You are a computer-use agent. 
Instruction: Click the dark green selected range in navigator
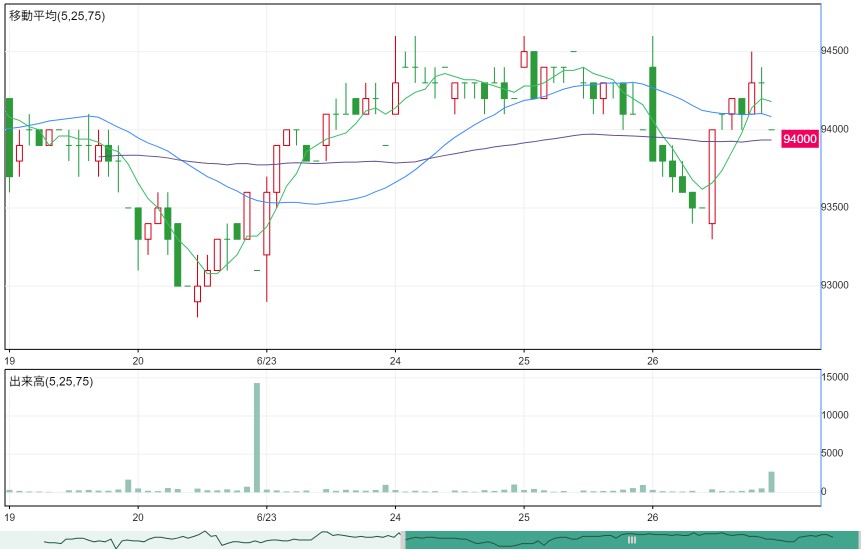coord(632,540)
